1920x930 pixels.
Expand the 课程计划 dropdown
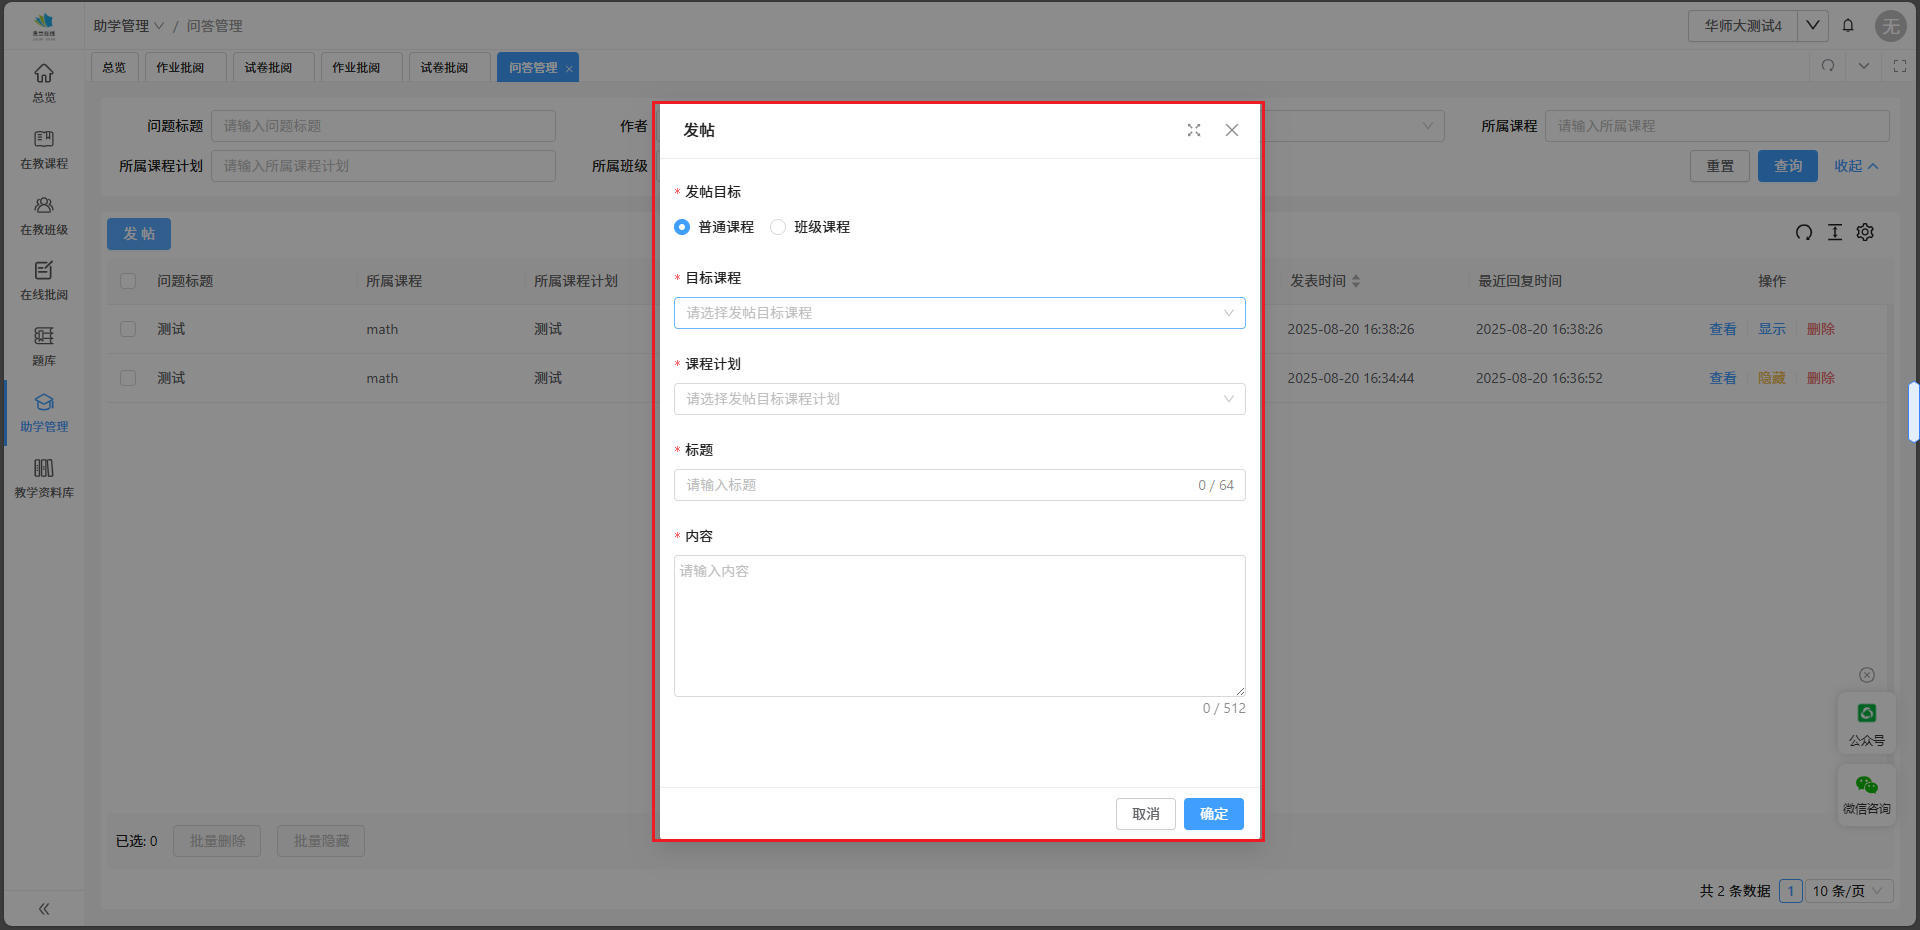coord(958,399)
